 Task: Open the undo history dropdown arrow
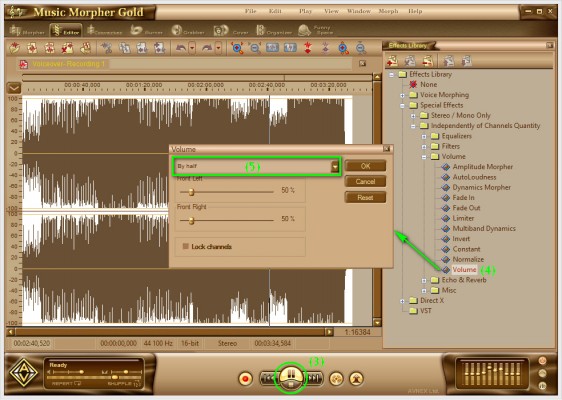point(192,48)
